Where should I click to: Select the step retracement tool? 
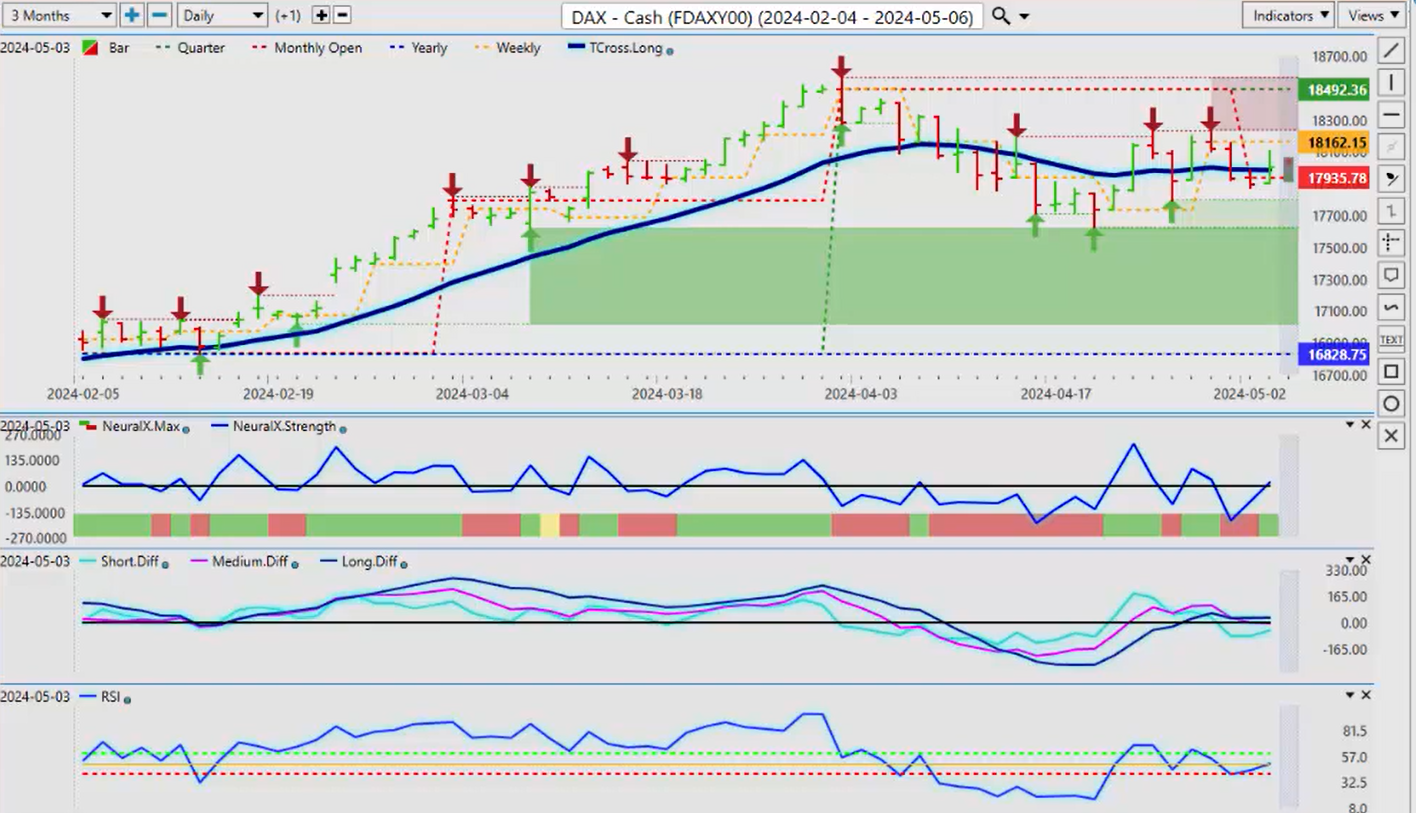[x=1391, y=210]
